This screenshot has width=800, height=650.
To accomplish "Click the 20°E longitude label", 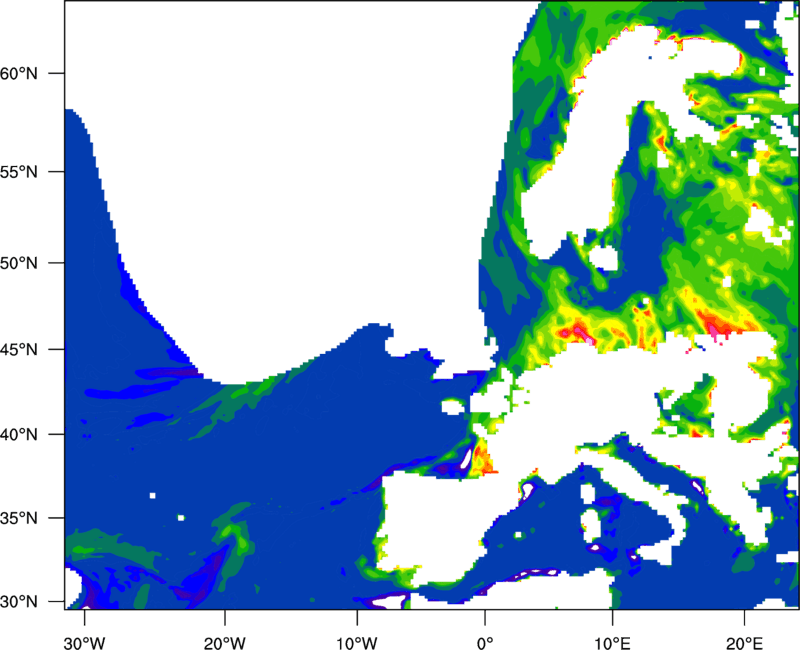I will click(744, 643).
